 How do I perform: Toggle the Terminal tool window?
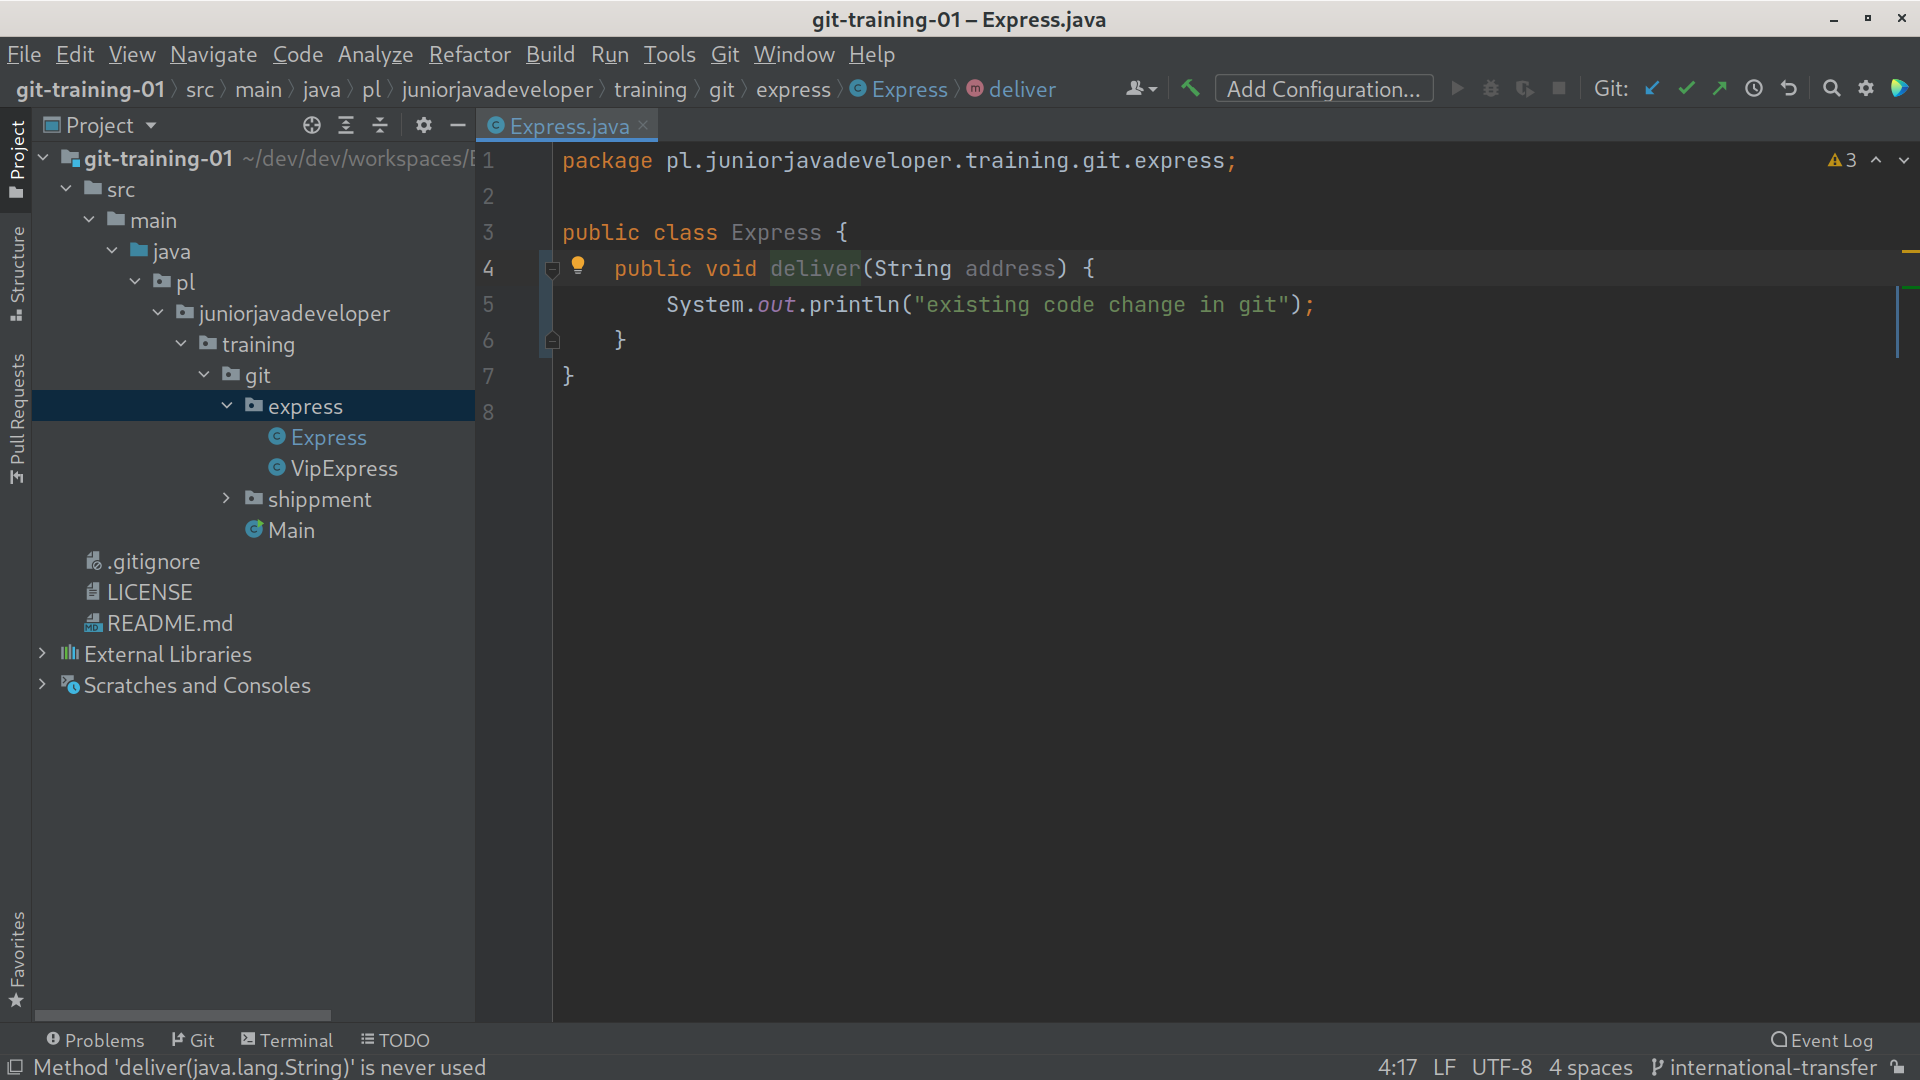[287, 1040]
